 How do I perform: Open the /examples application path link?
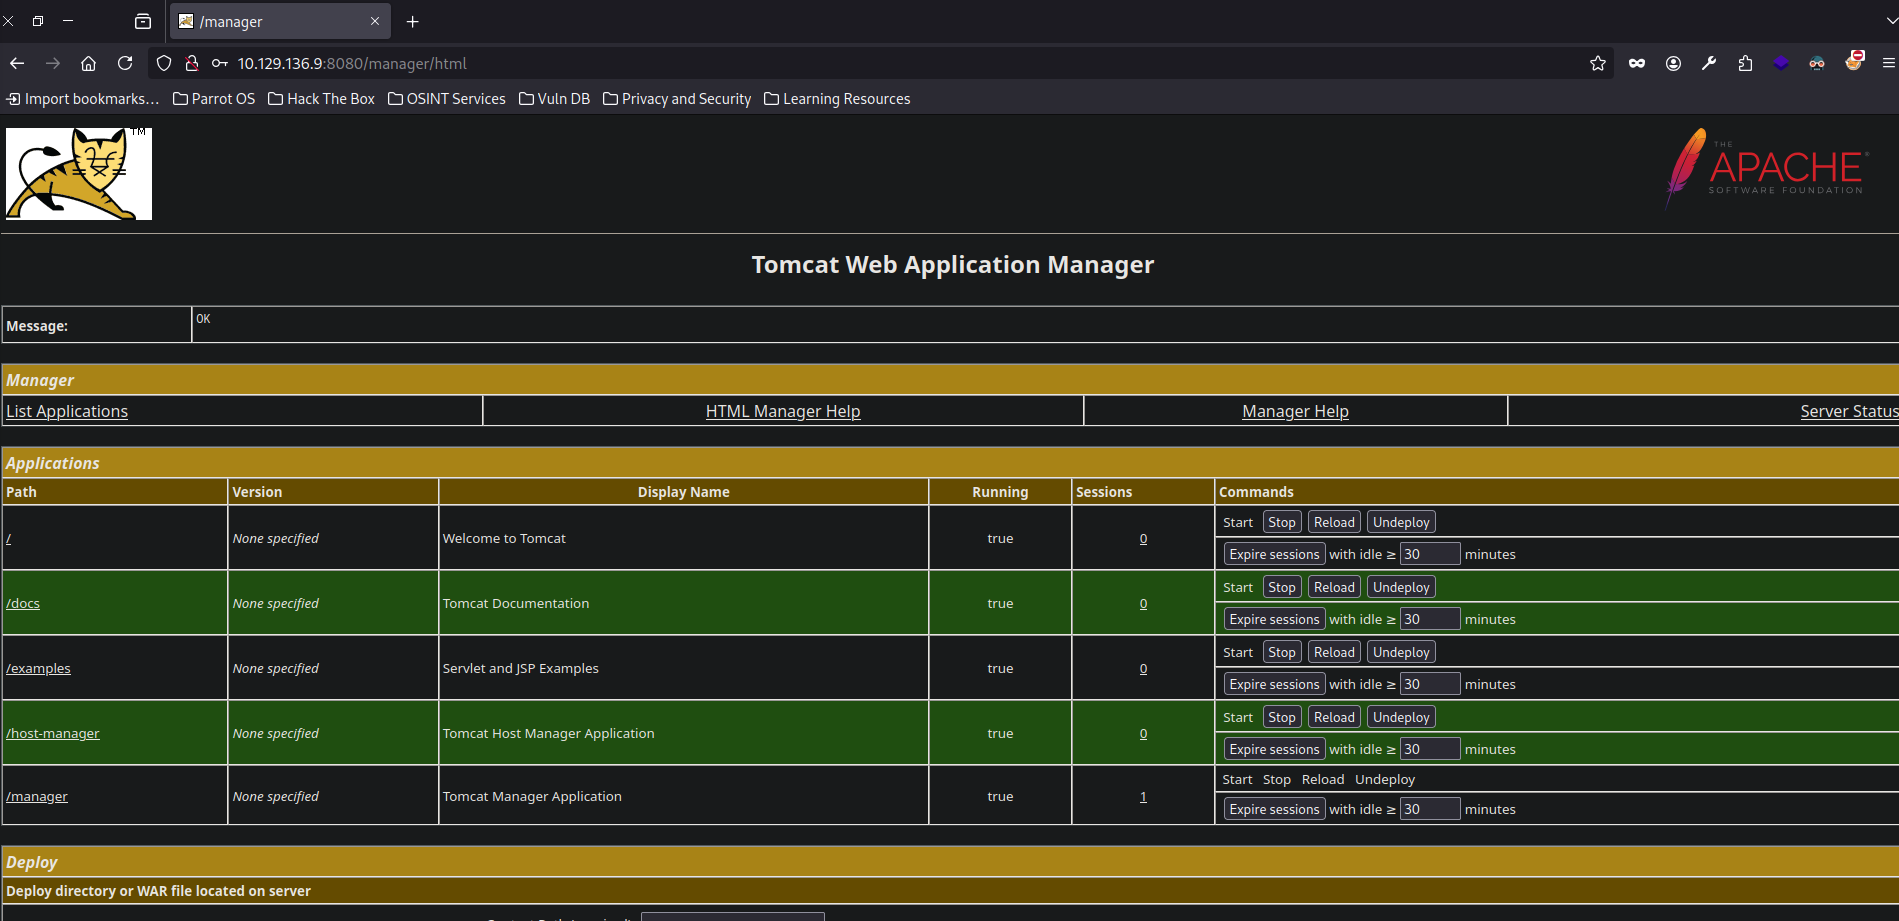(x=38, y=668)
